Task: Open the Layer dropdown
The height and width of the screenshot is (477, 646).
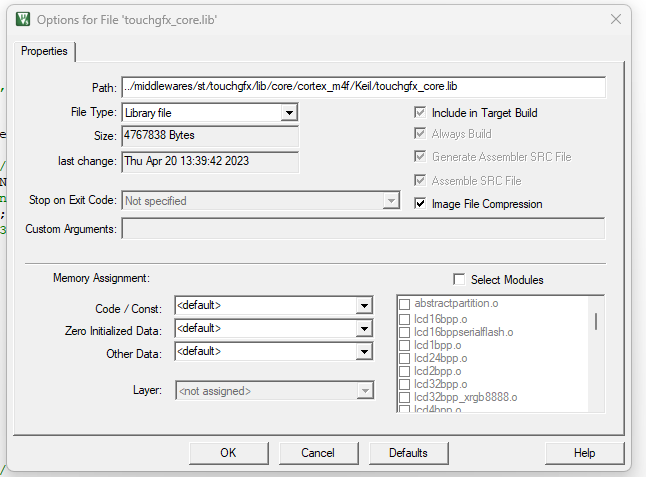Action: tap(365, 390)
